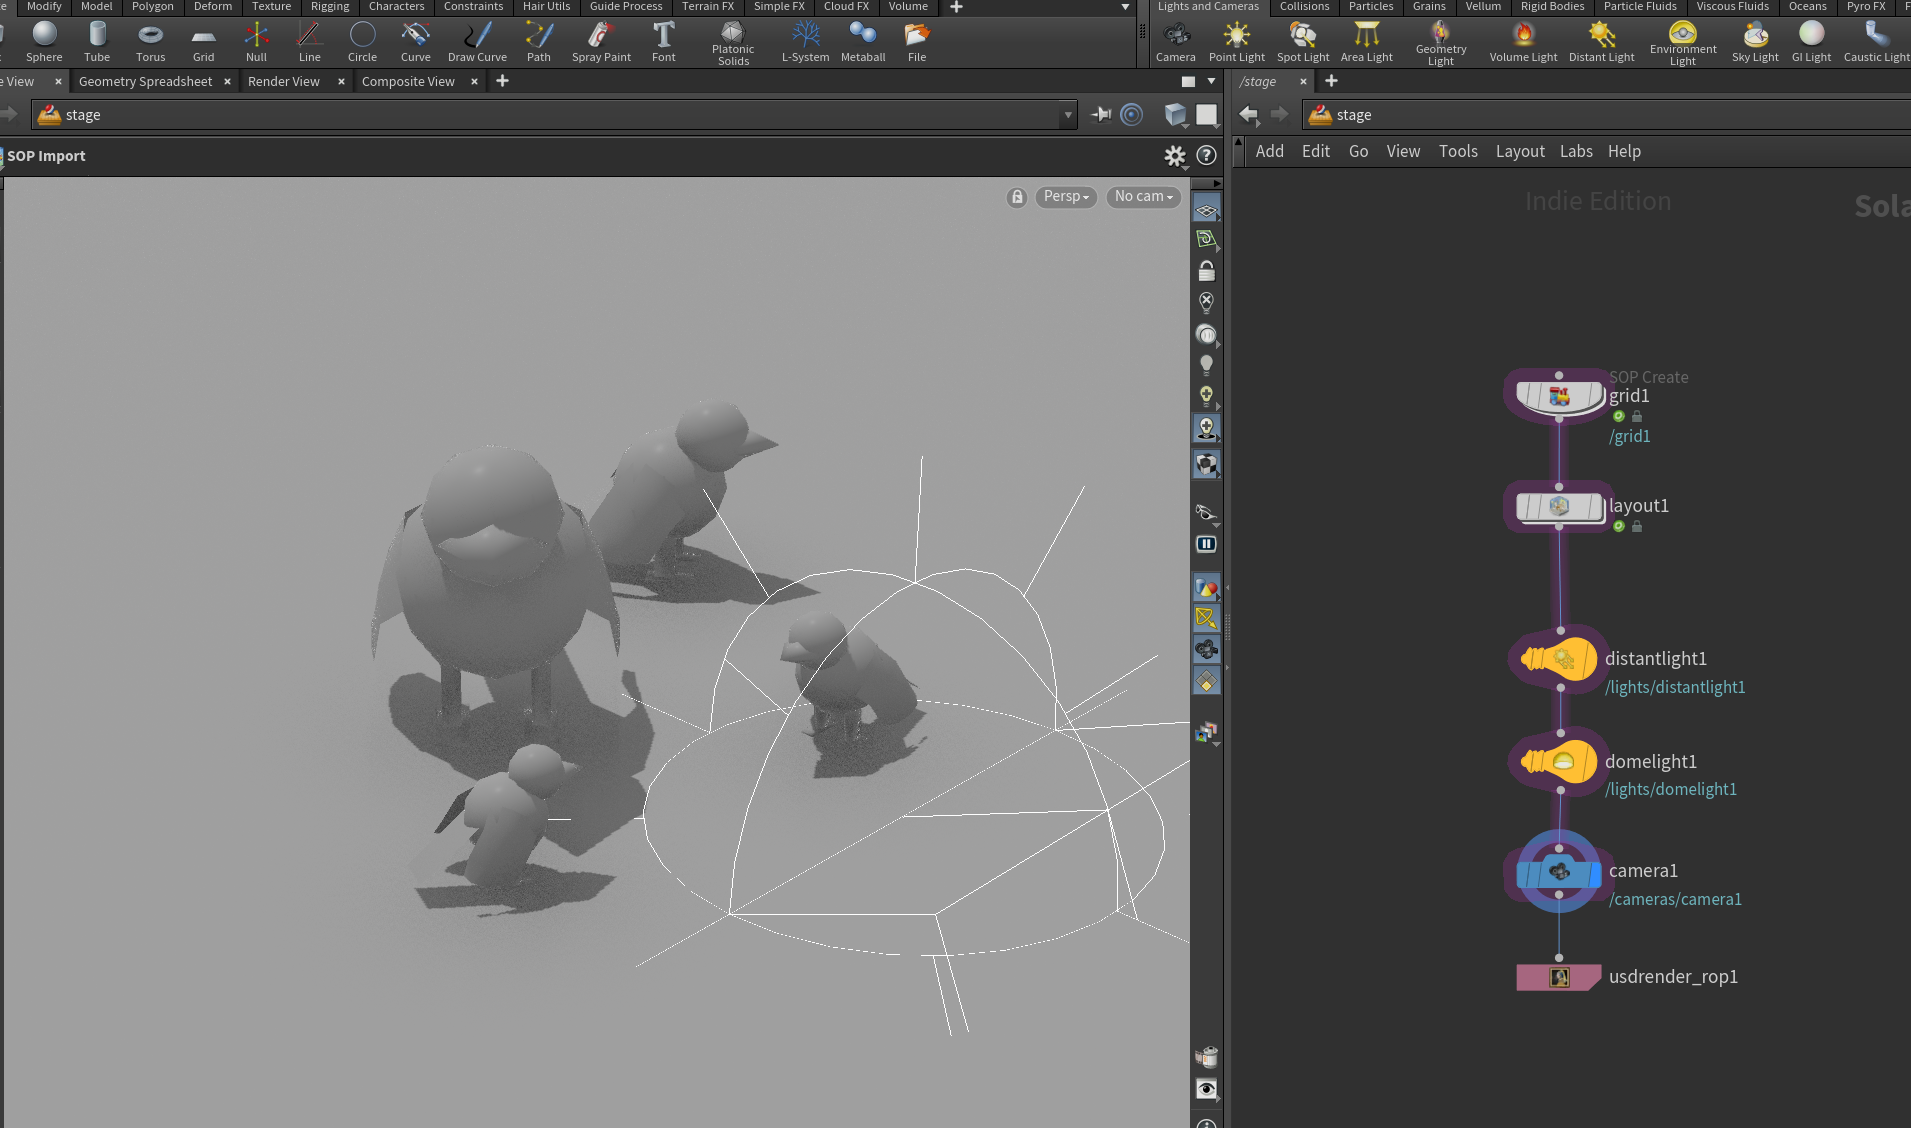1911x1128 pixels.
Task: Click the domelight1 node label
Action: (1651, 761)
